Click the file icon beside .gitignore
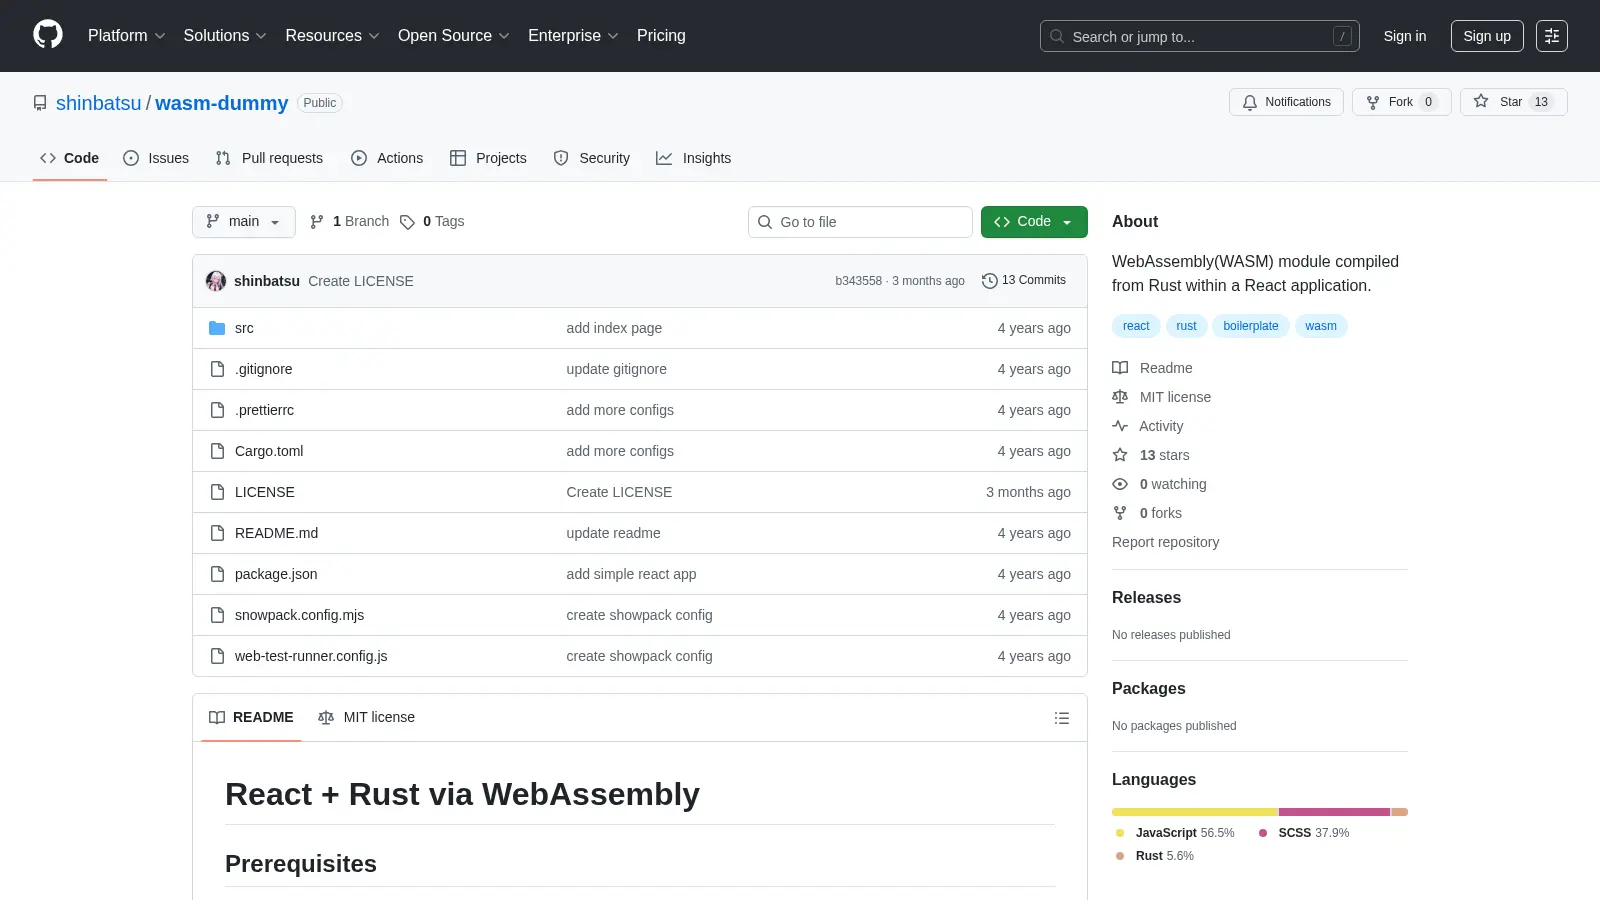Viewport: 1600px width, 900px height. click(217, 369)
